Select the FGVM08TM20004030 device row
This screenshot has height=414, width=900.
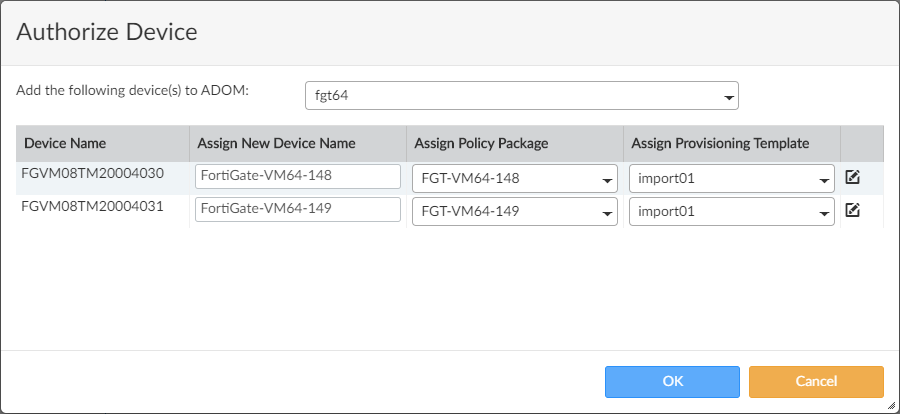(92, 174)
